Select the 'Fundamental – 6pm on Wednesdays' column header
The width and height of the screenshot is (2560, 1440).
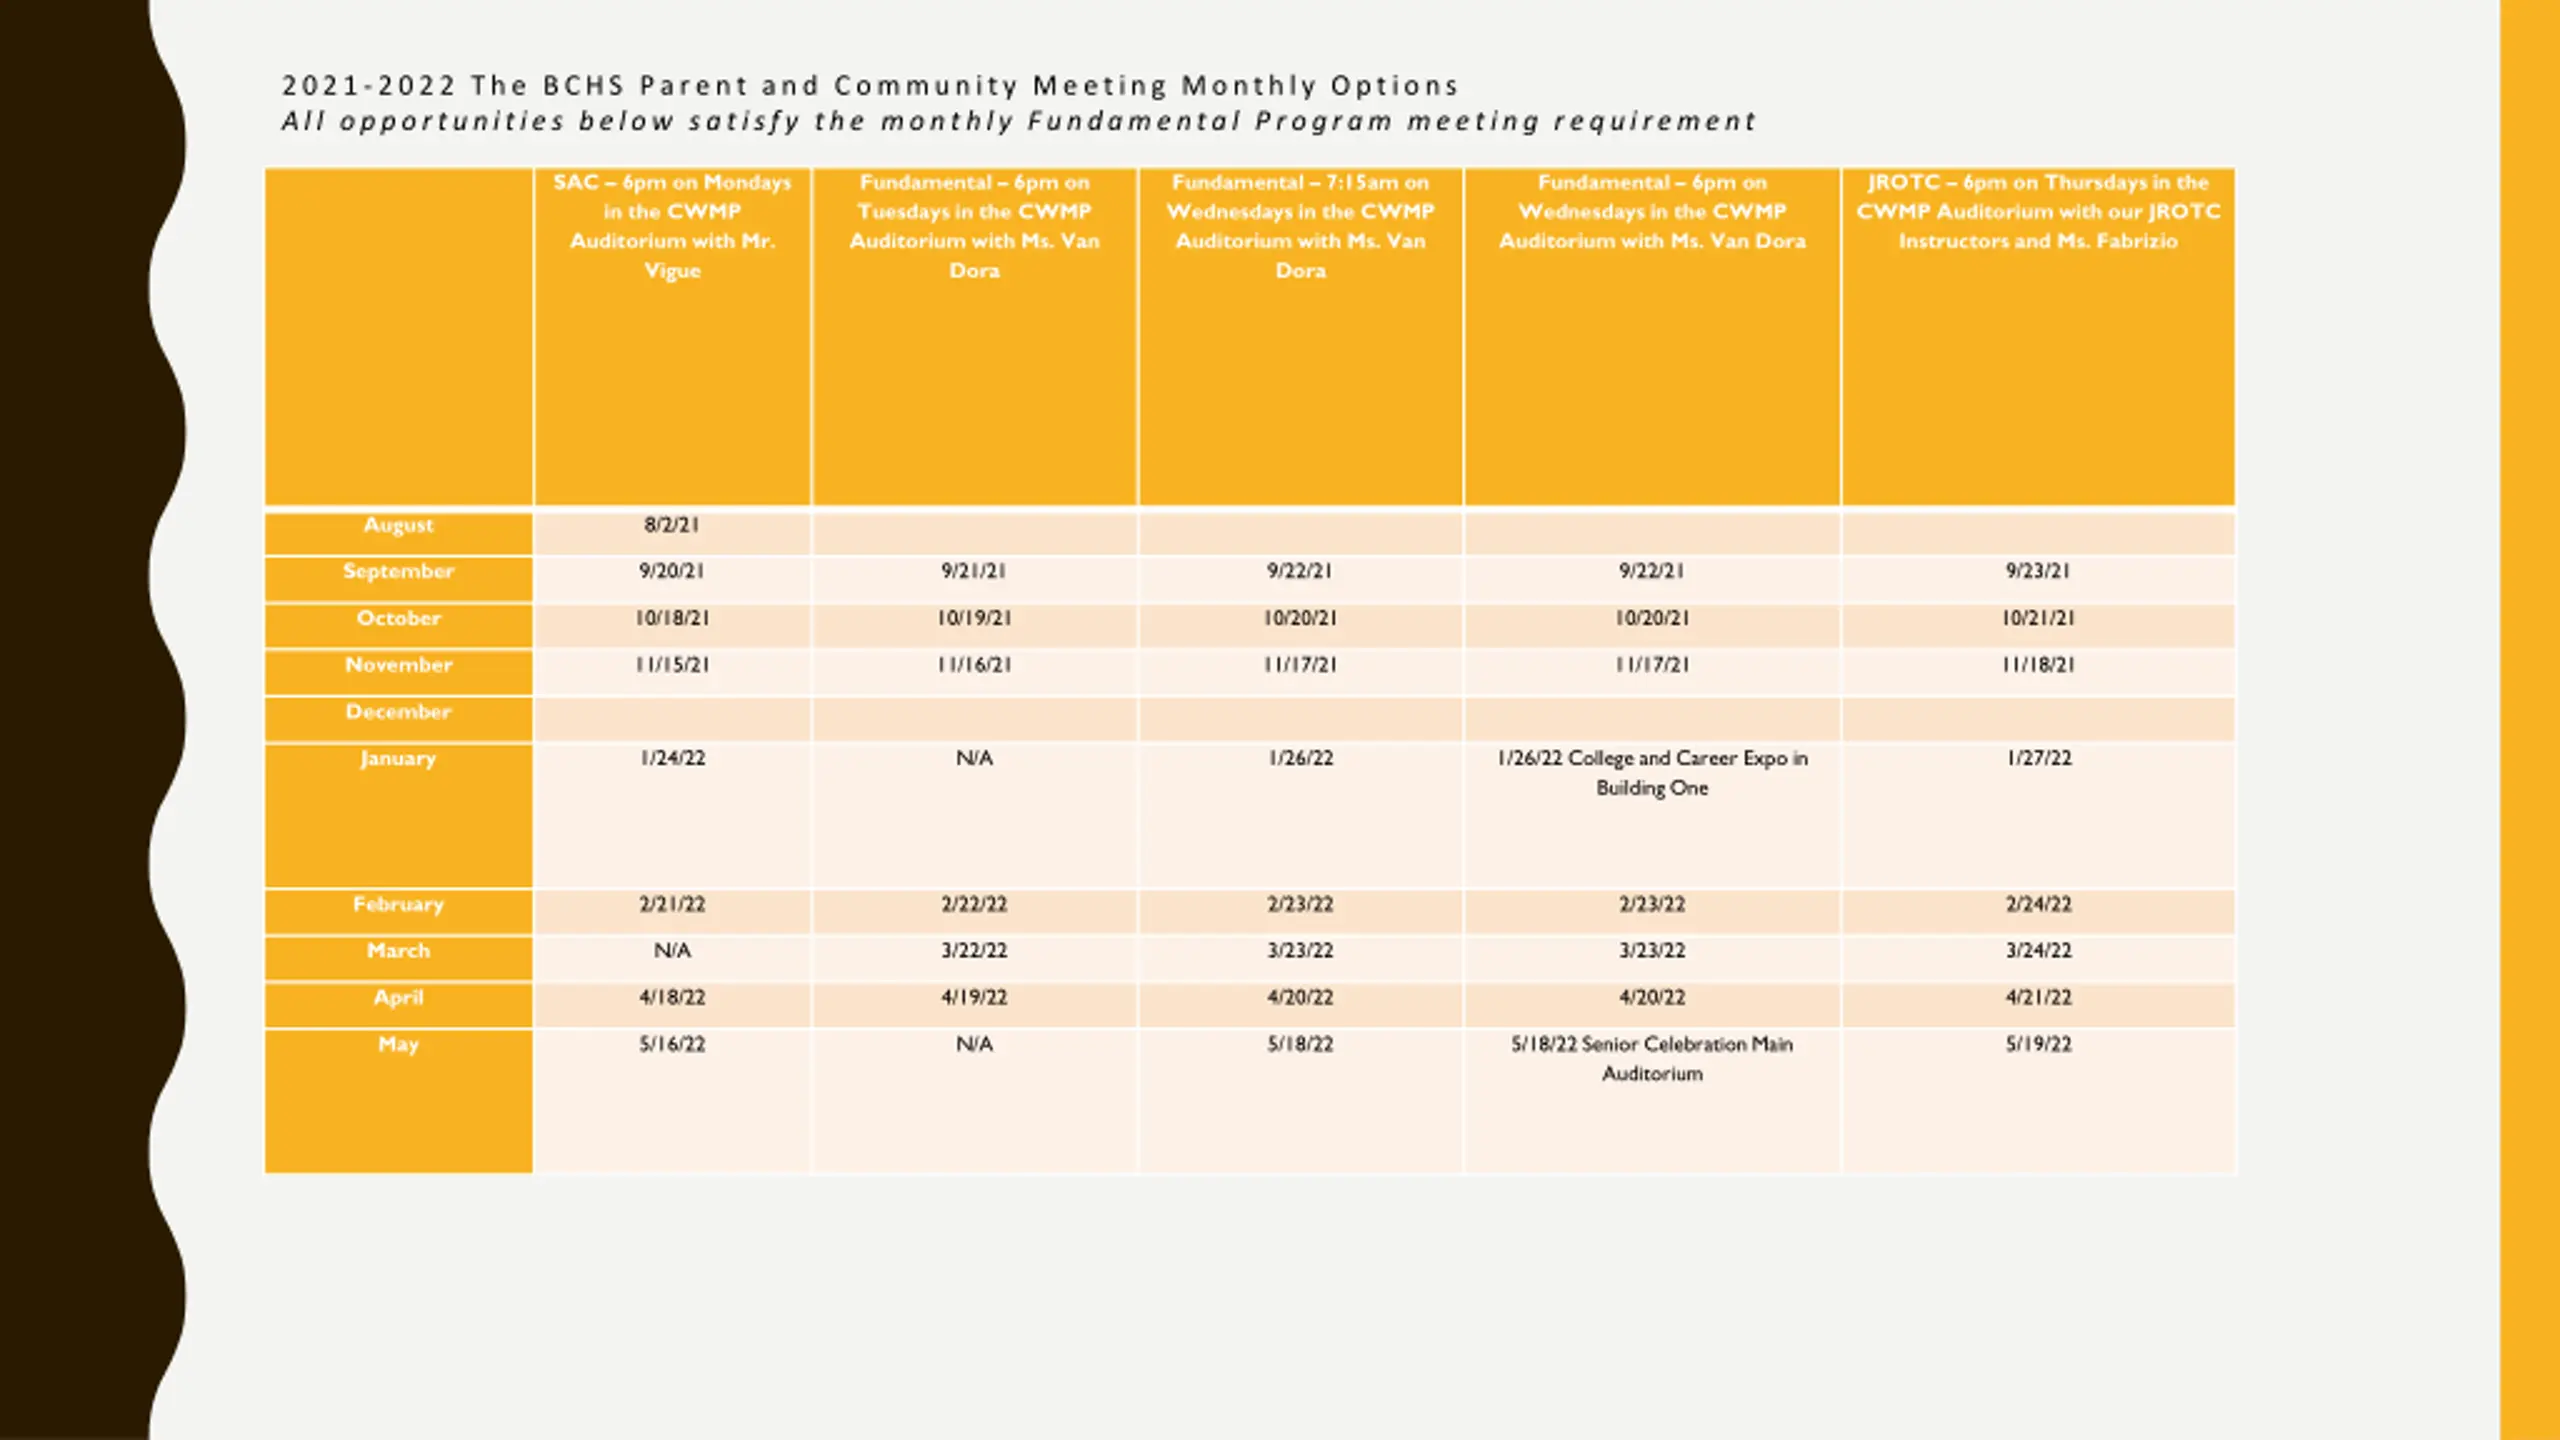[x=1652, y=337]
